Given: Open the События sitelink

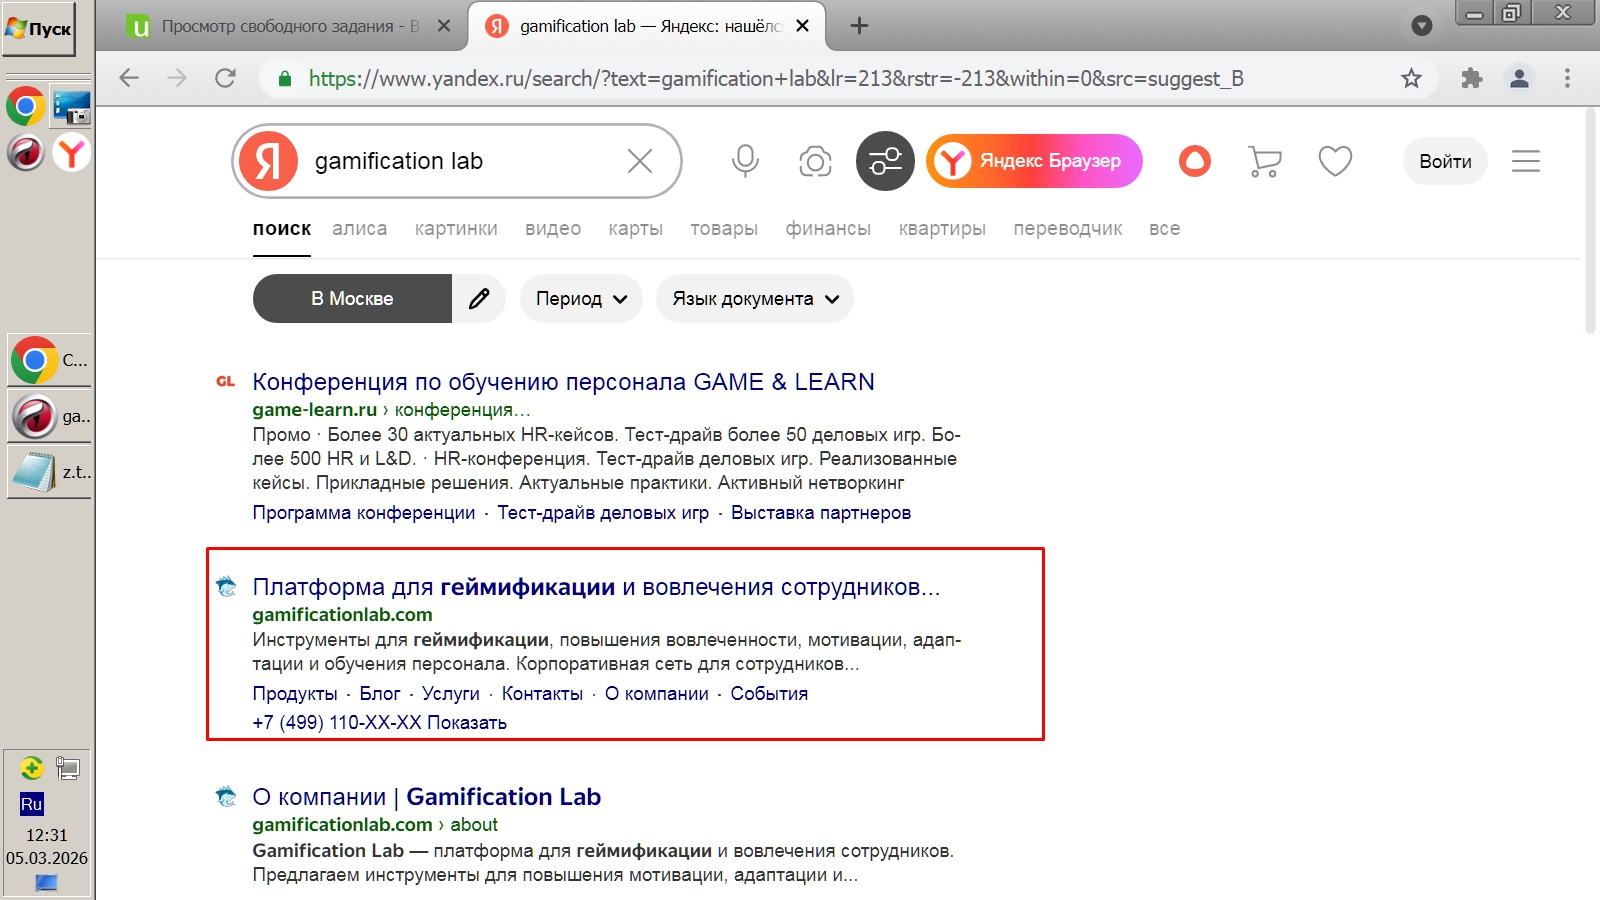Looking at the screenshot, I should (769, 694).
